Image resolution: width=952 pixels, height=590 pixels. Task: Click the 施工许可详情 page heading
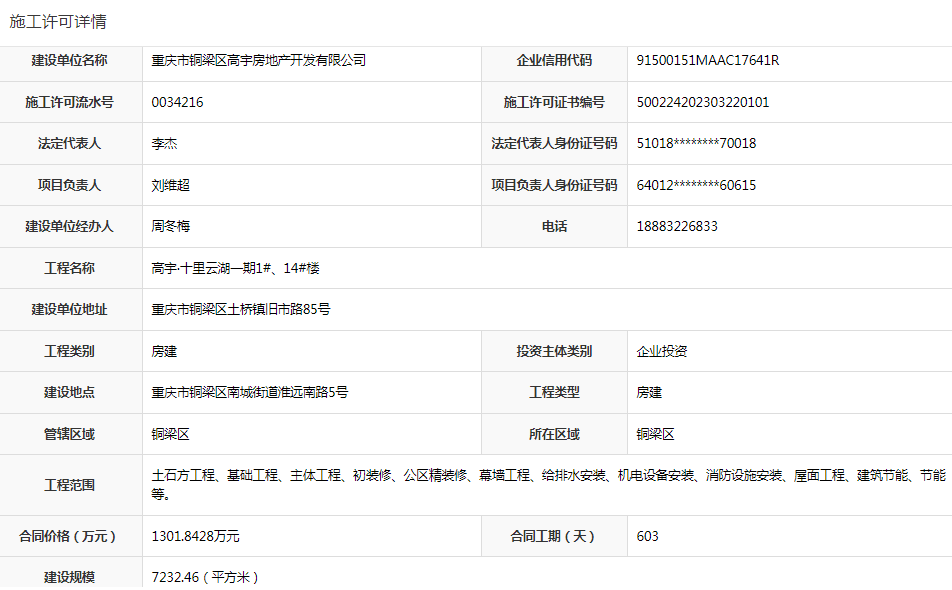tap(58, 21)
